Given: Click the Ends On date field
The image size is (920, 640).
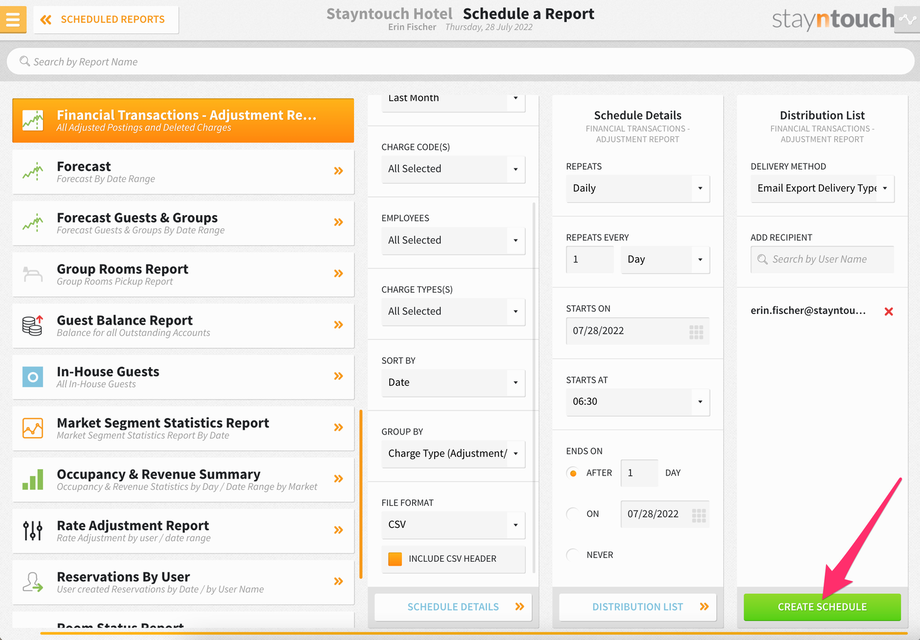Looking at the screenshot, I should coord(665,514).
